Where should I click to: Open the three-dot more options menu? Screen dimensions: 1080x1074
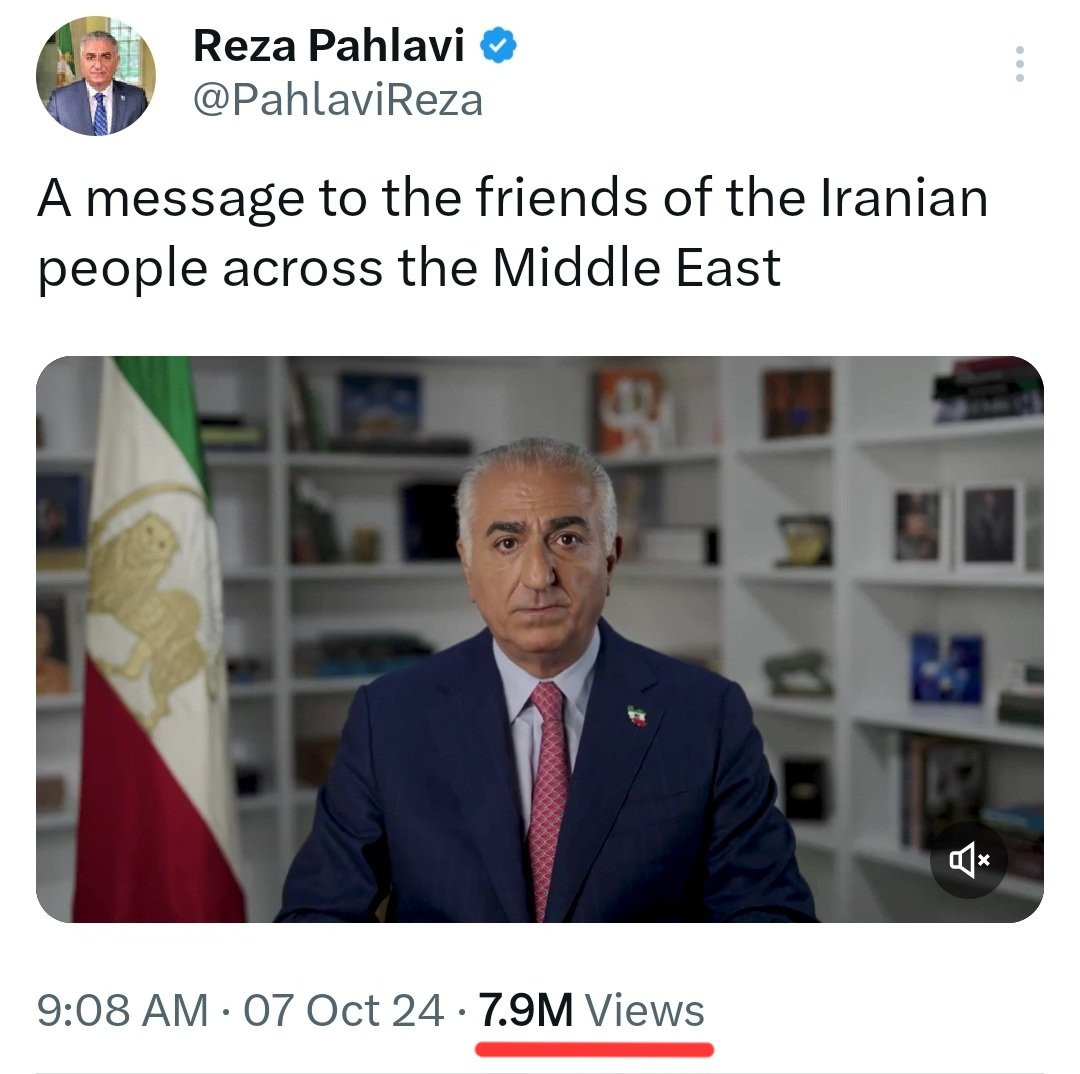coord(1019,64)
